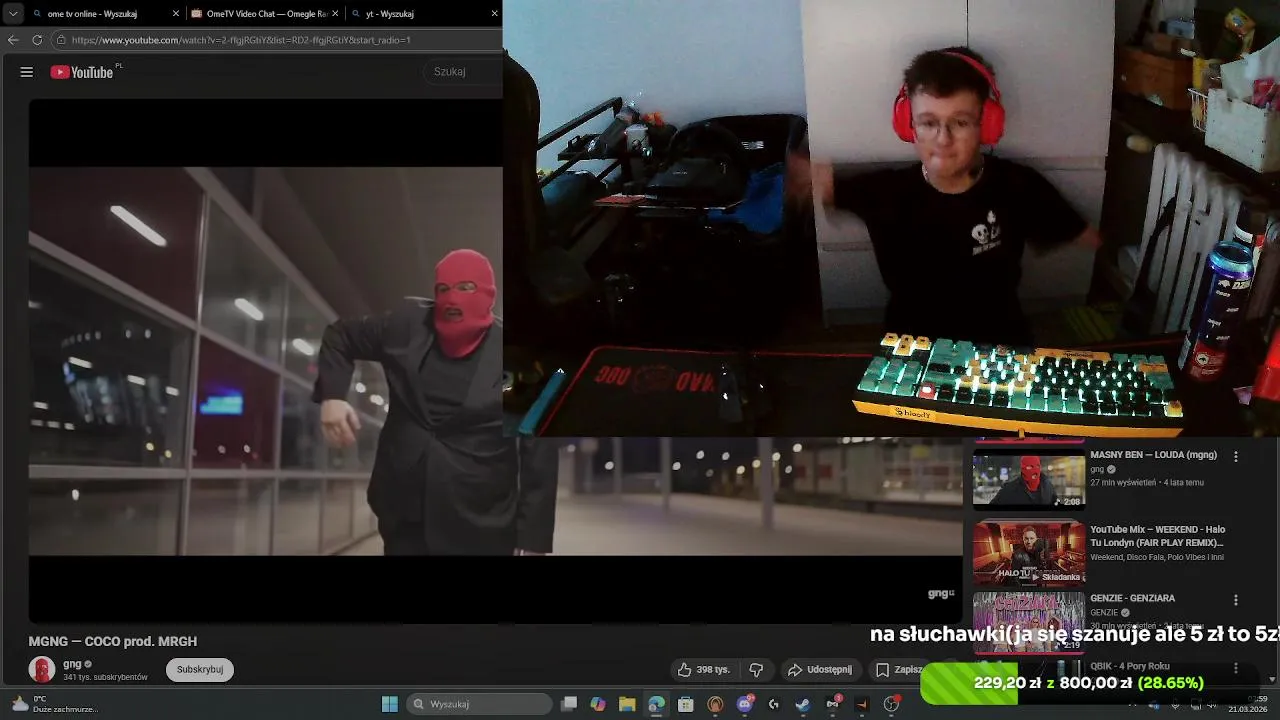Open 'GENZIE - GENZIARA' thumbnail
1280x720 pixels.
pyautogui.click(x=1029, y=621)
